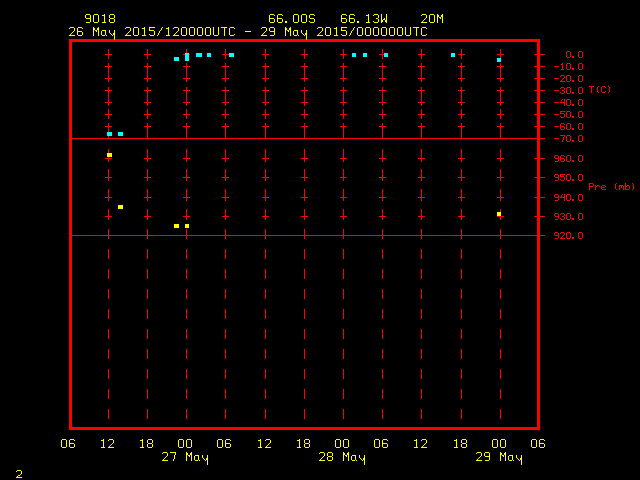Click the station ID 9018 label
This screenshot has height=480, width=640.
[99, 19]
